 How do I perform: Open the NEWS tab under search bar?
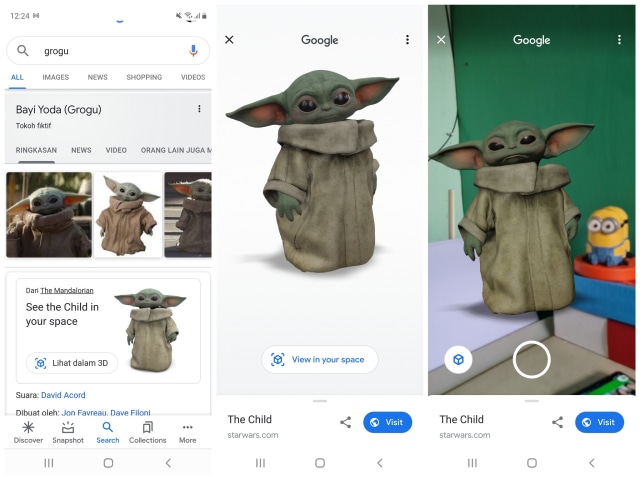click(x=98, y=77)
